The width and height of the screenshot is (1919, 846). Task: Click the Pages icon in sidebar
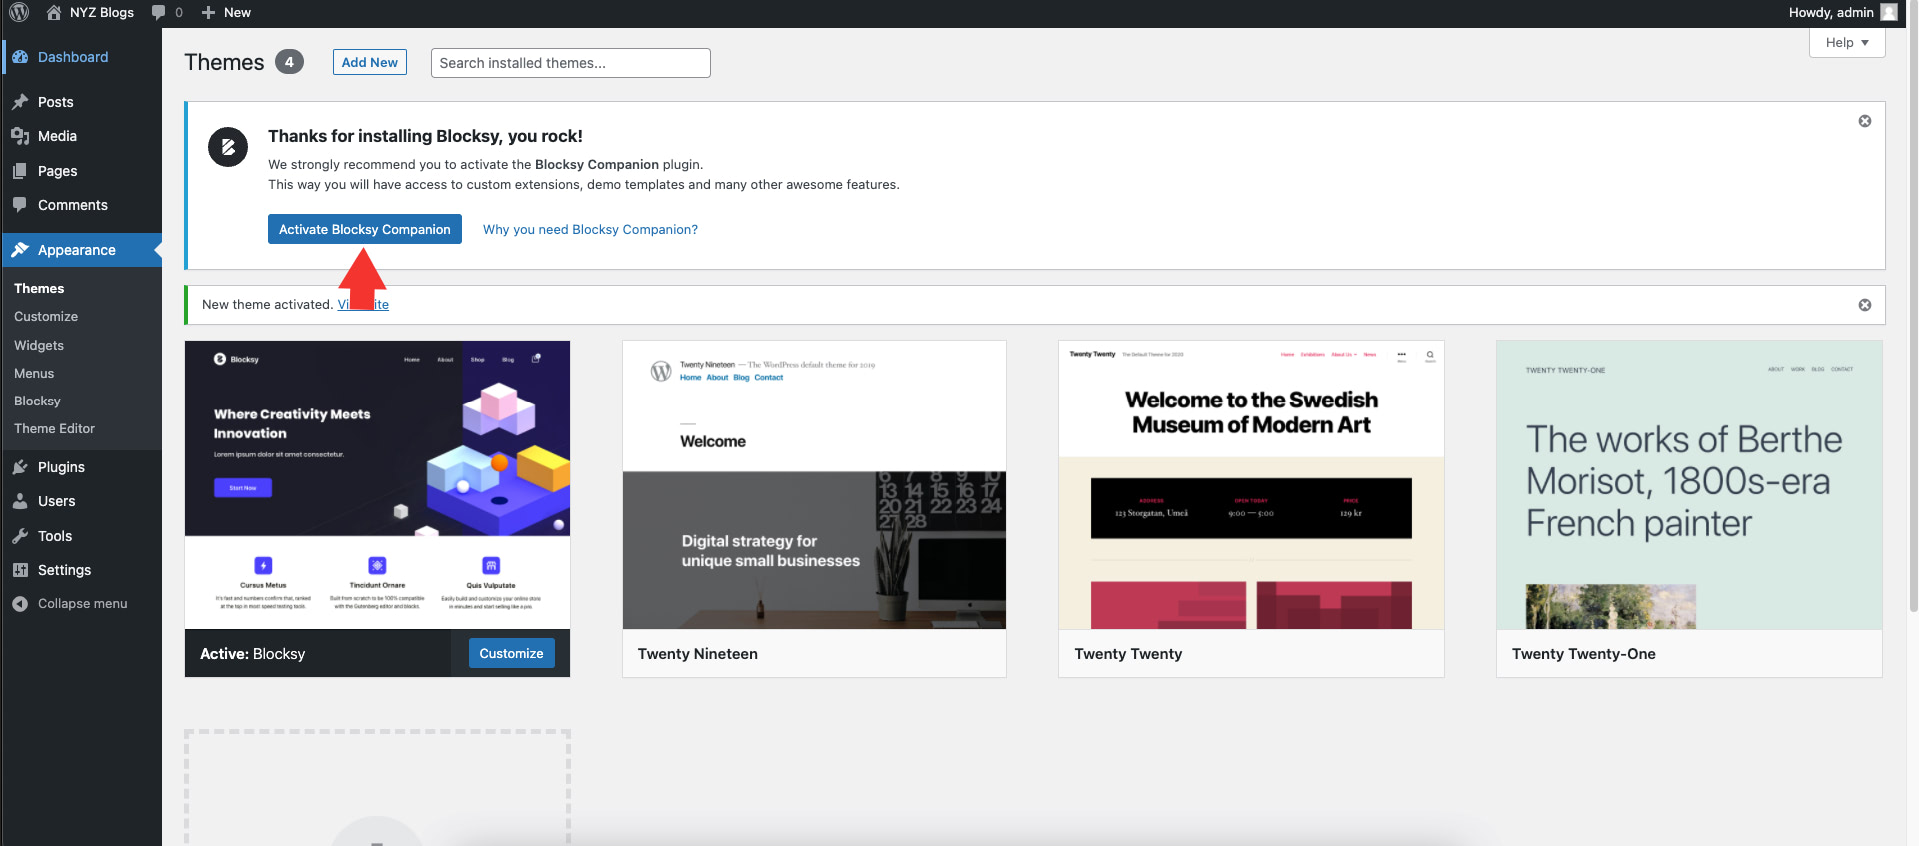pyautogui.click(x=20, y=171)
